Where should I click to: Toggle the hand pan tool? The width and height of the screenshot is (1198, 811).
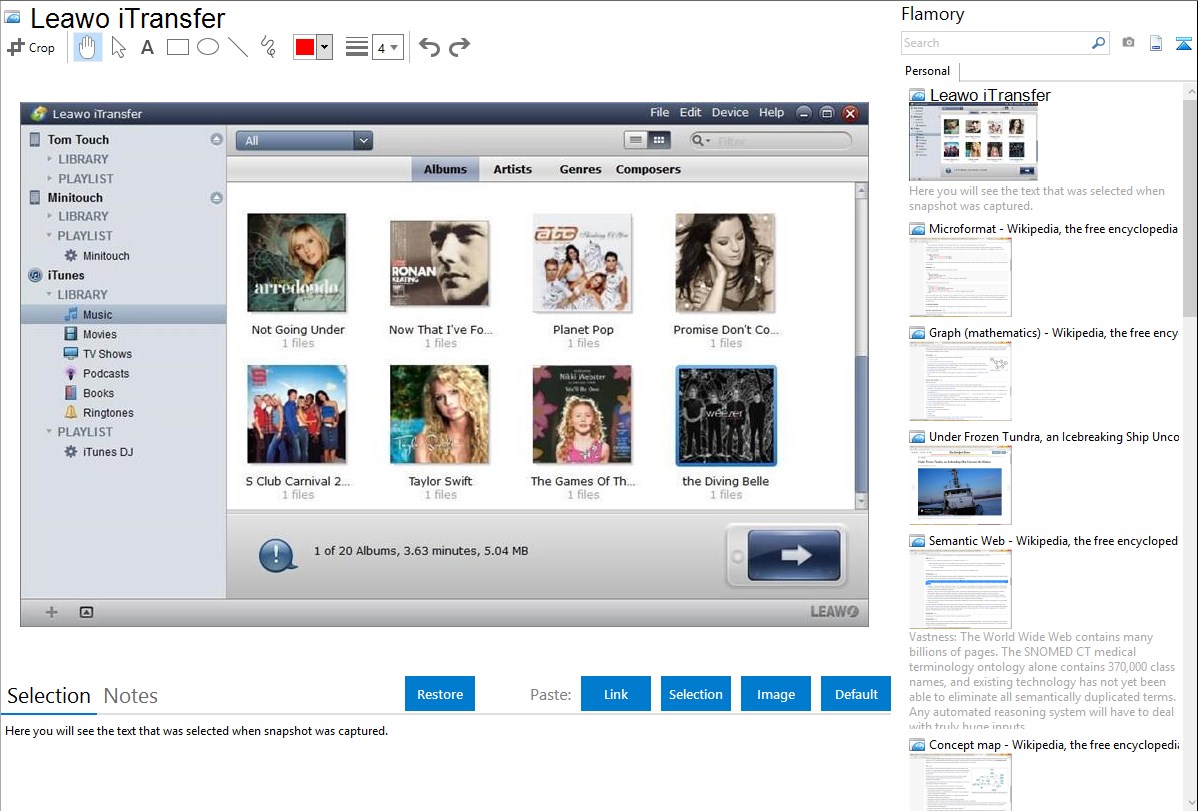[x=88, y=47]
